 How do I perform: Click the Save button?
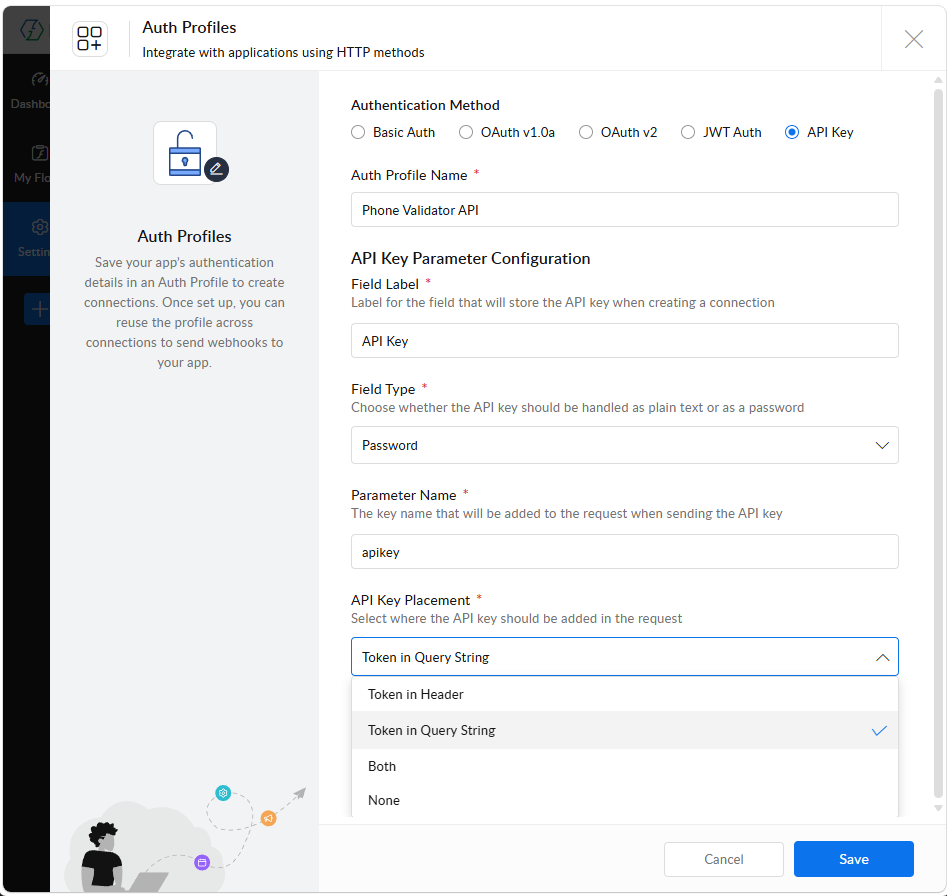pos(853,859)
